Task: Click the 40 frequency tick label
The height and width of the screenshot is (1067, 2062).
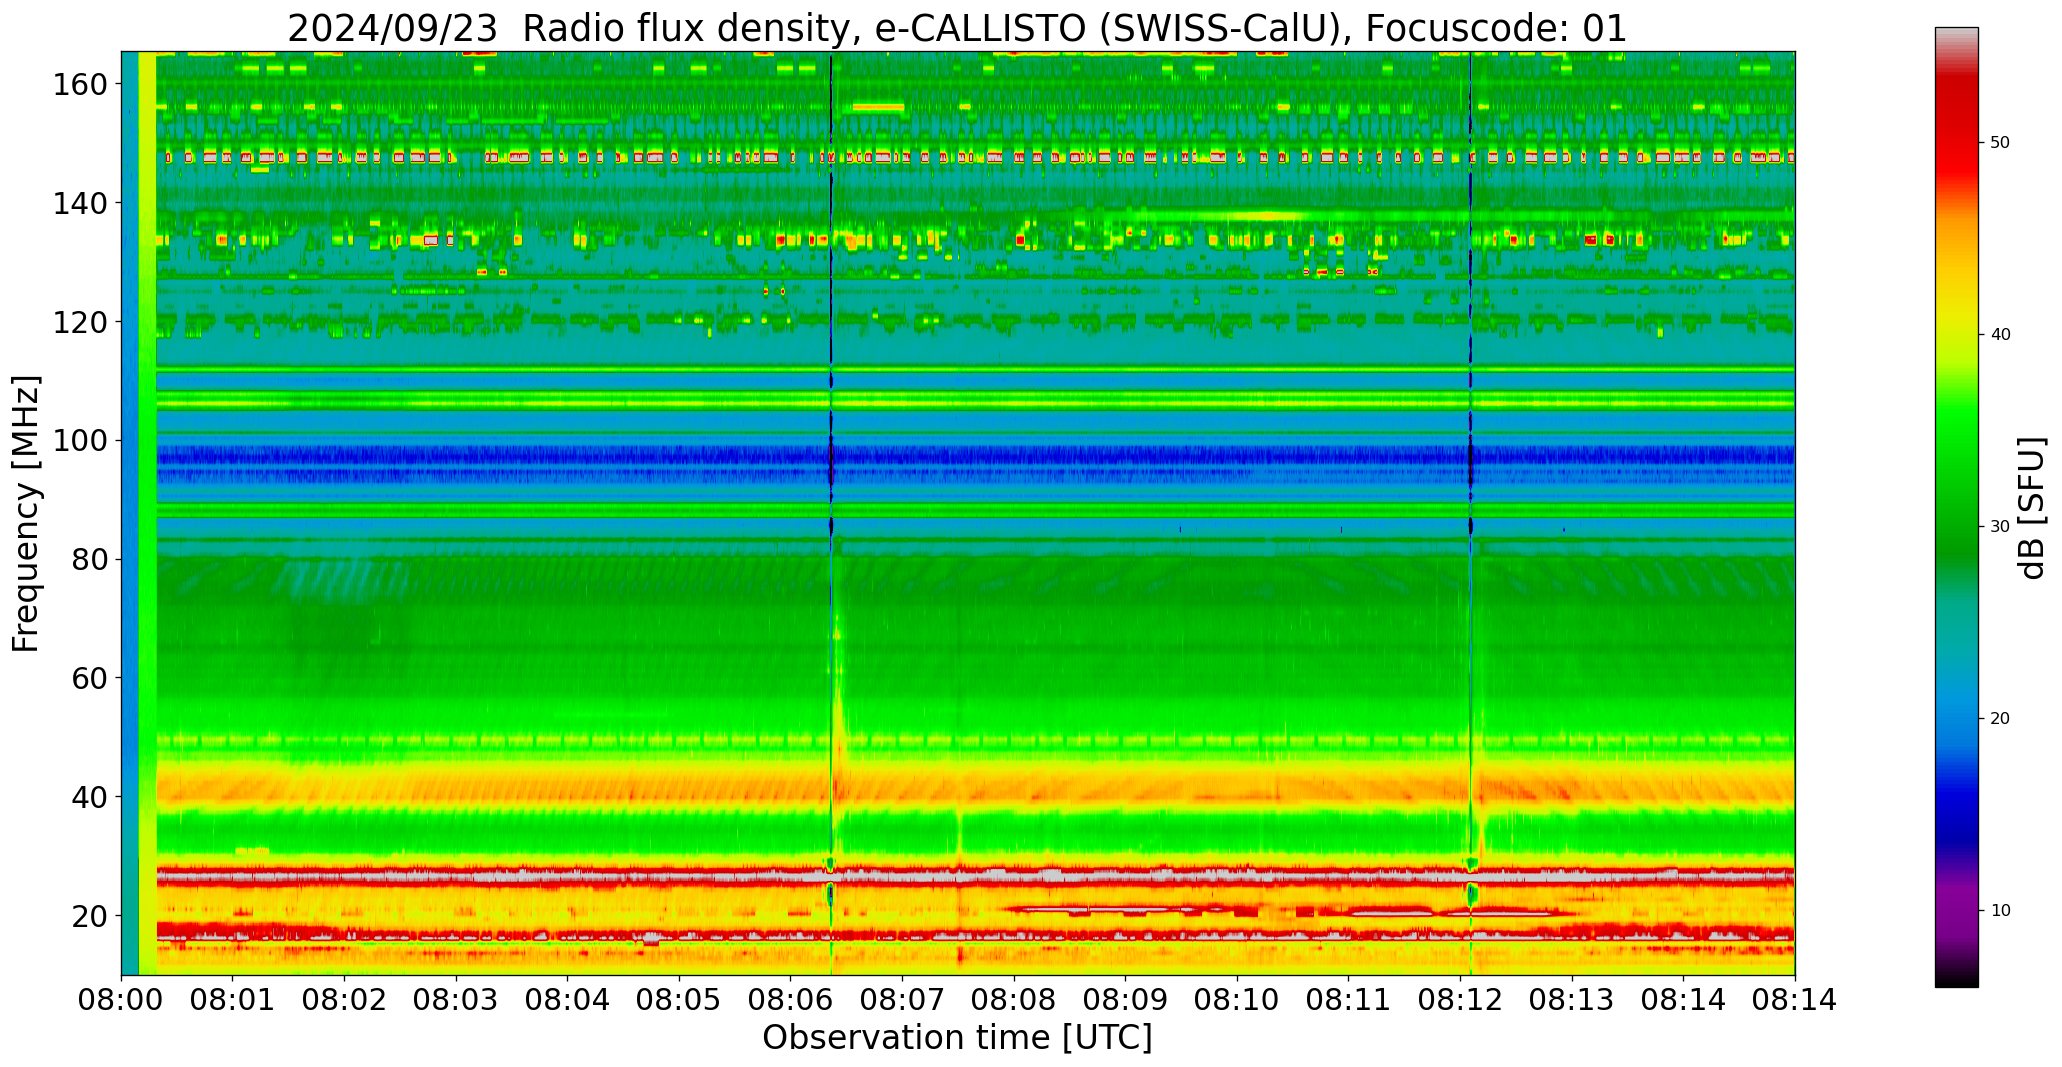Action: [x=88, y=796]
